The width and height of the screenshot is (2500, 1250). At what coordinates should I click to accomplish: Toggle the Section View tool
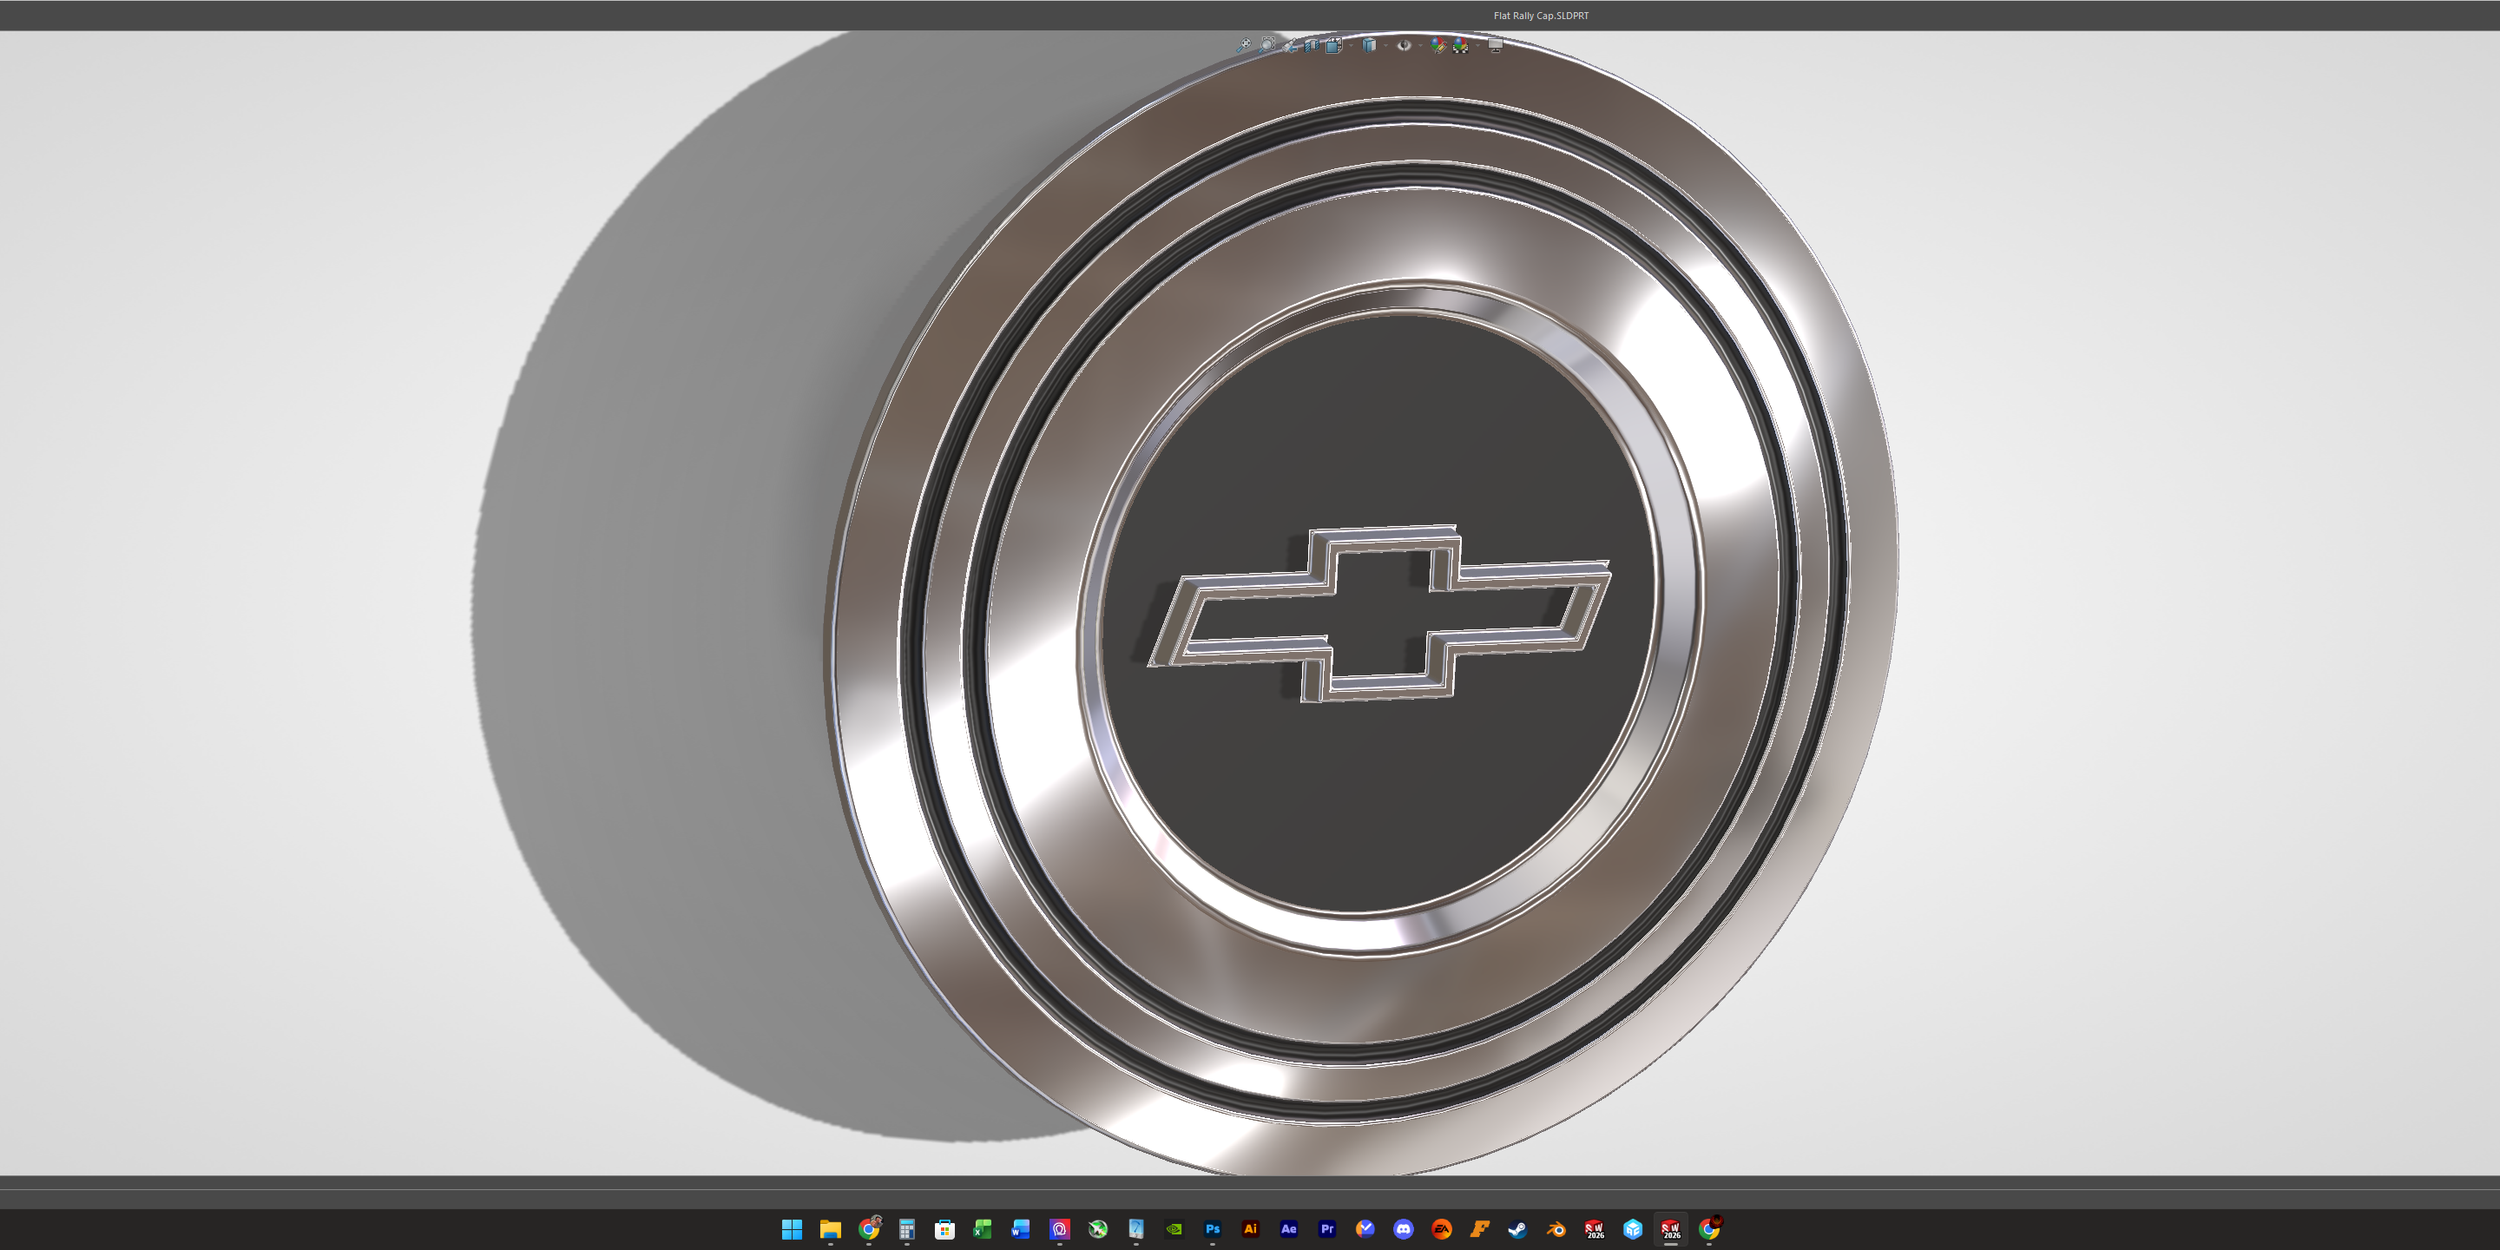1312,45
